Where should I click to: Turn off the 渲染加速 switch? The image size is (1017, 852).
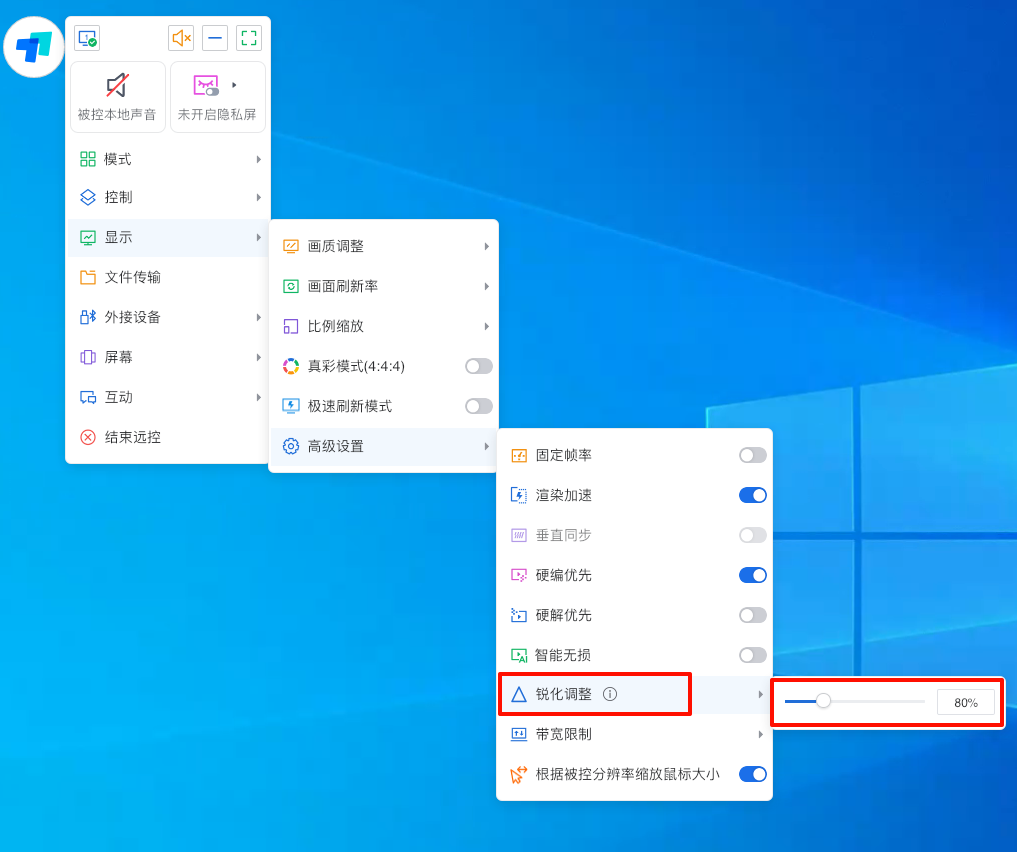752,495
